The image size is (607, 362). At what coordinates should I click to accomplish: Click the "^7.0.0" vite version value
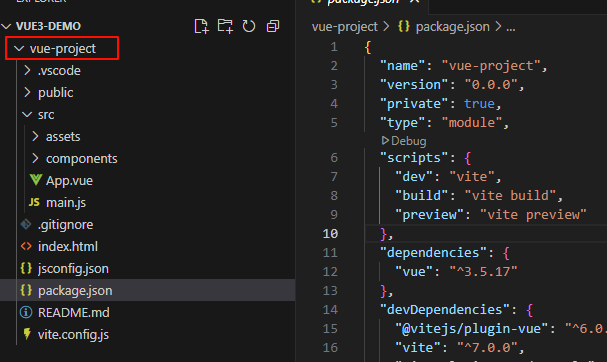click(487, 348)
